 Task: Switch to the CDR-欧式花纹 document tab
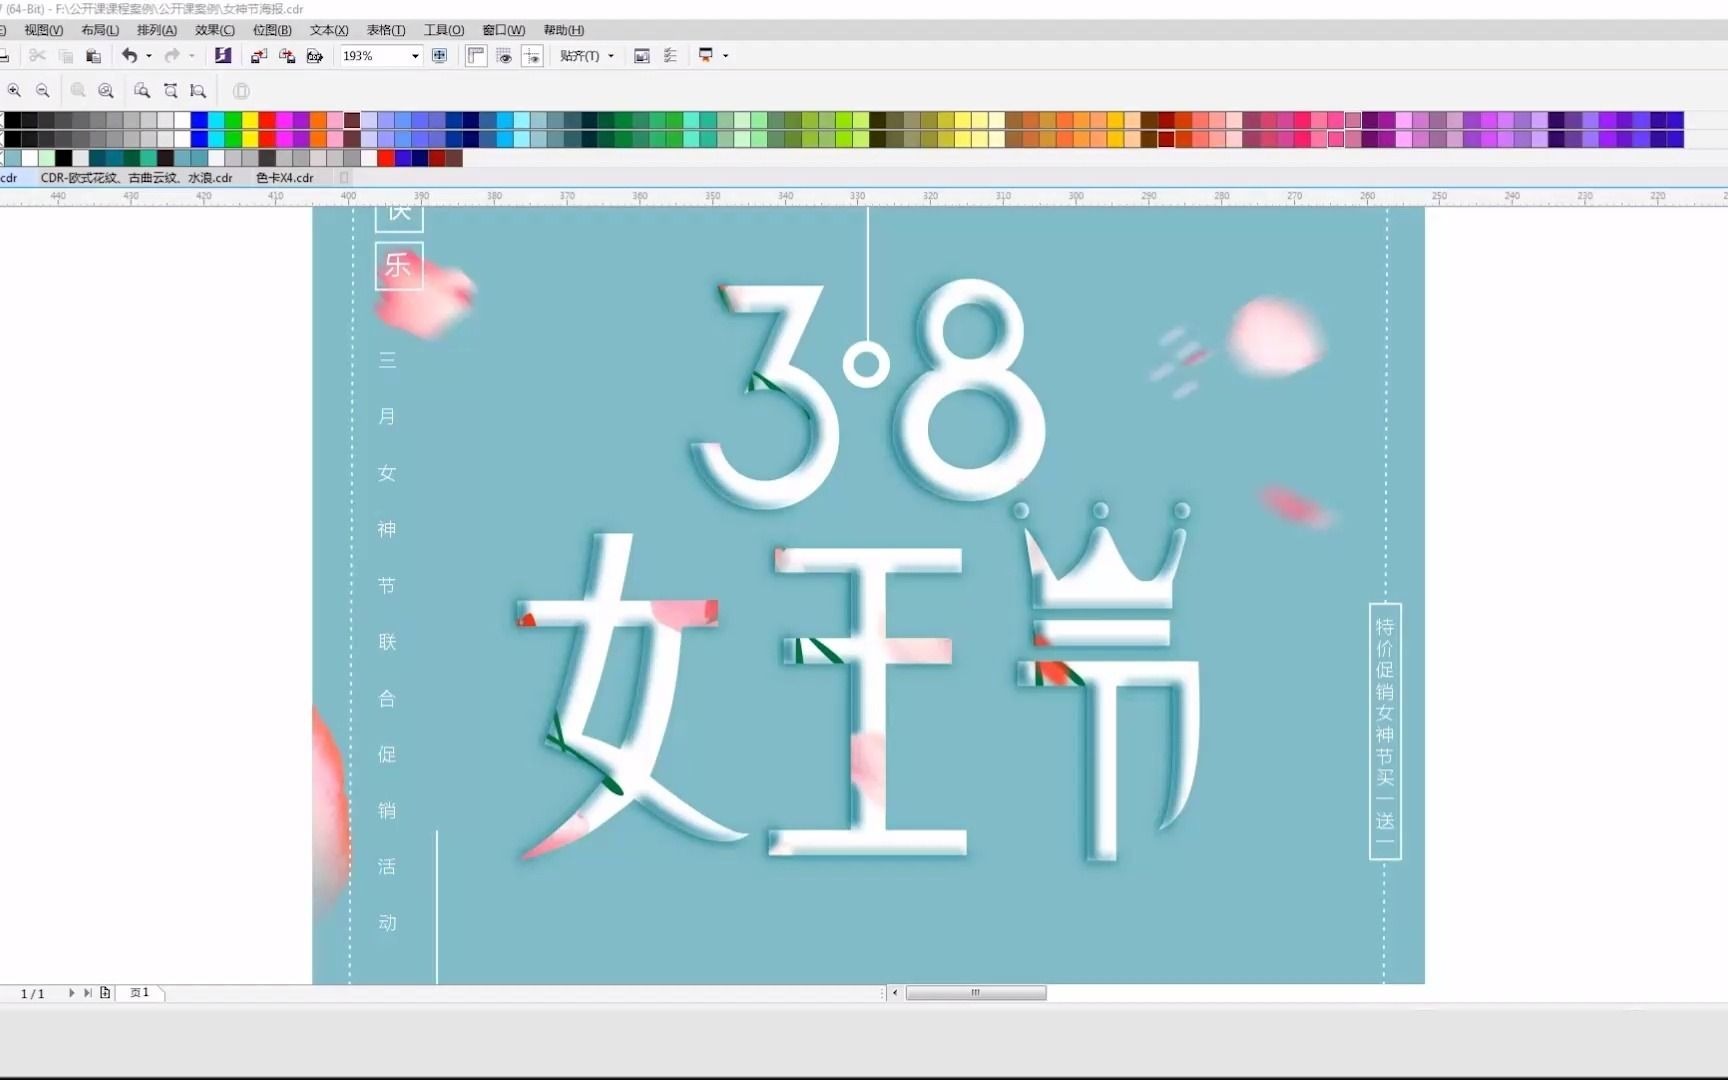(x=136, y=178)
